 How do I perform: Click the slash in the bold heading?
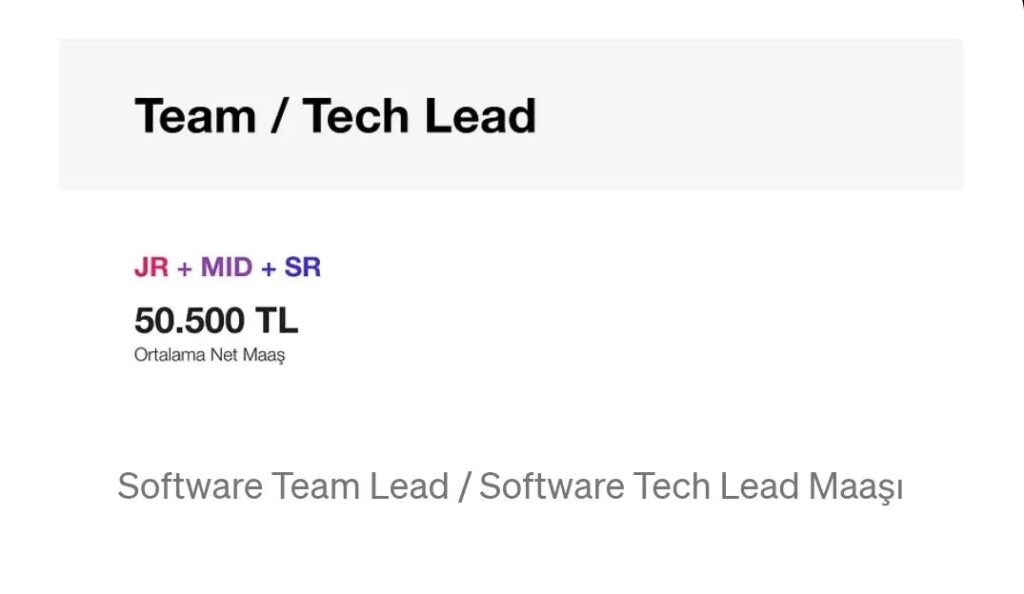(275, 116)
